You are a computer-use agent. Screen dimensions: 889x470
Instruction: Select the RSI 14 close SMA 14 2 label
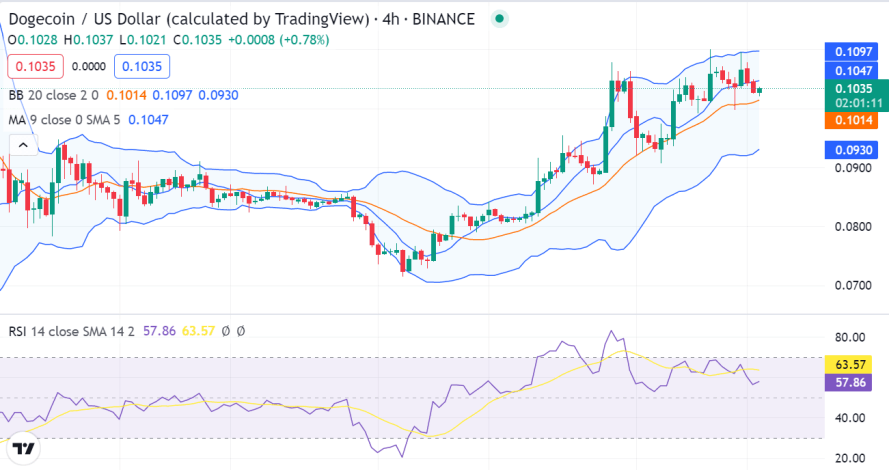(x=71, y=331)
